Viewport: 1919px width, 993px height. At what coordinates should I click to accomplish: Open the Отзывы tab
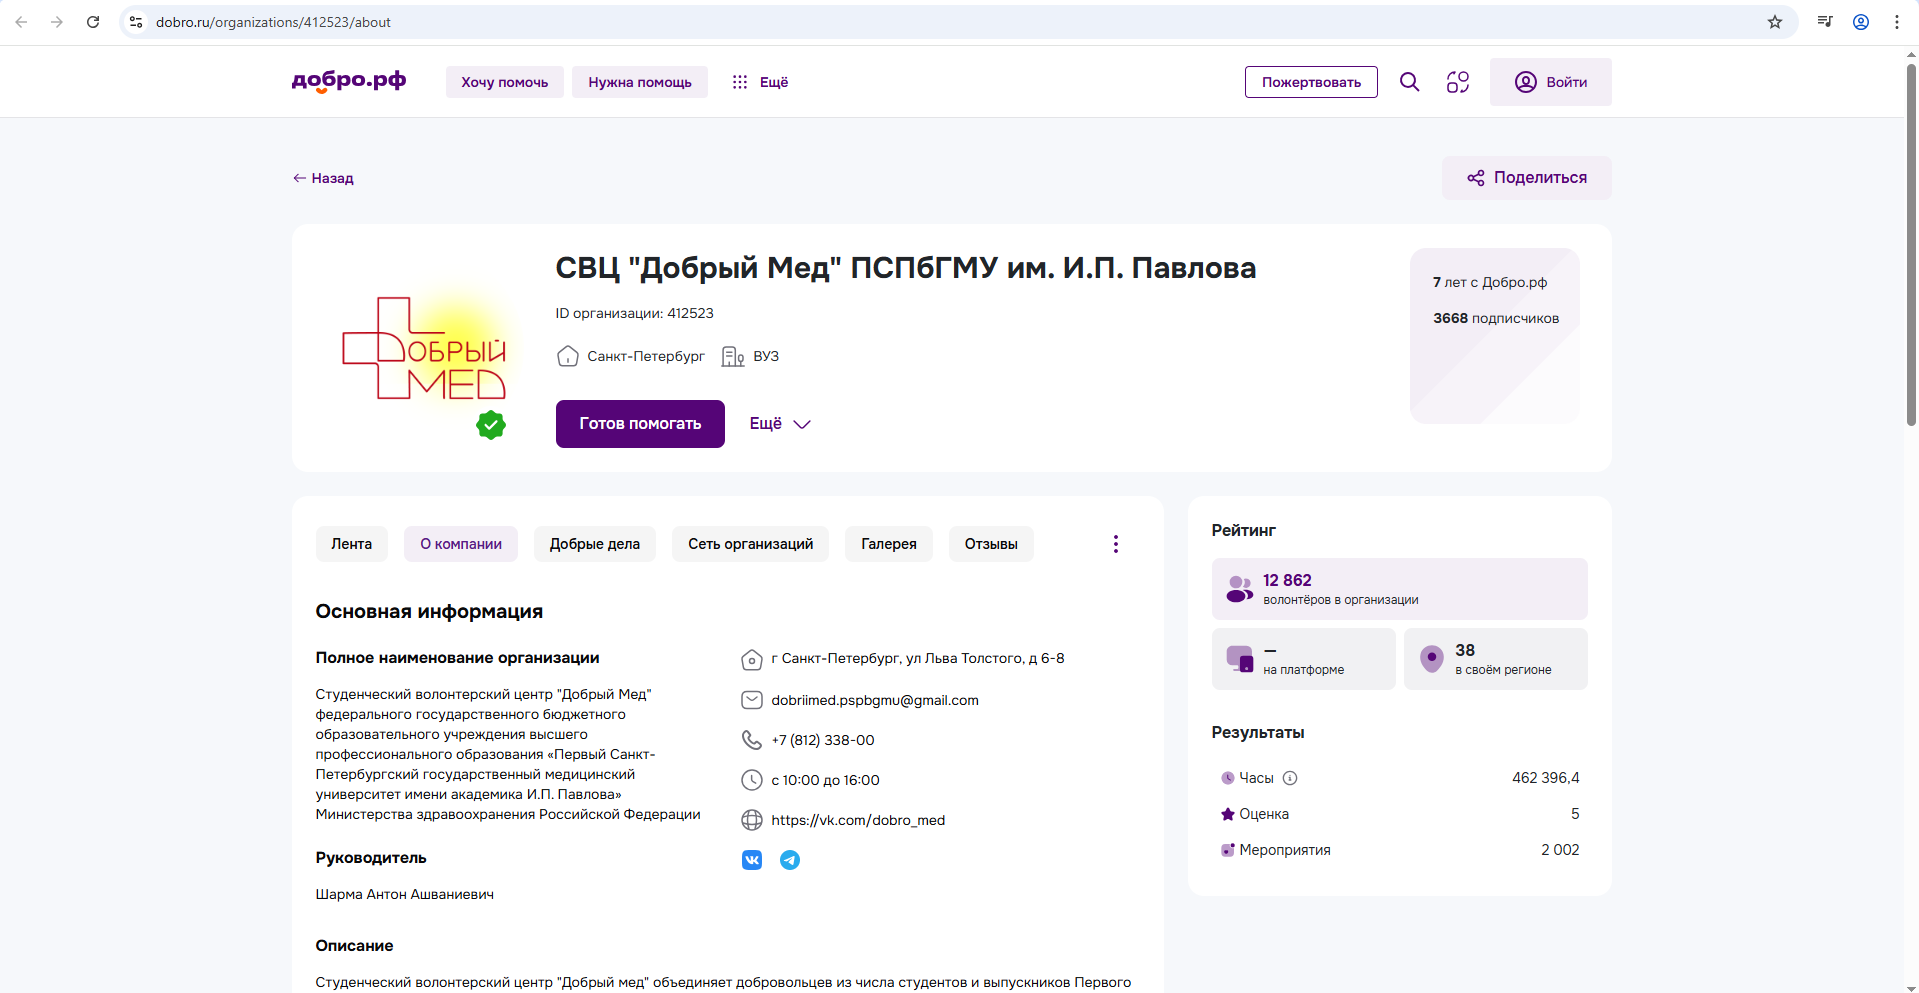click(x=991, y=544)
